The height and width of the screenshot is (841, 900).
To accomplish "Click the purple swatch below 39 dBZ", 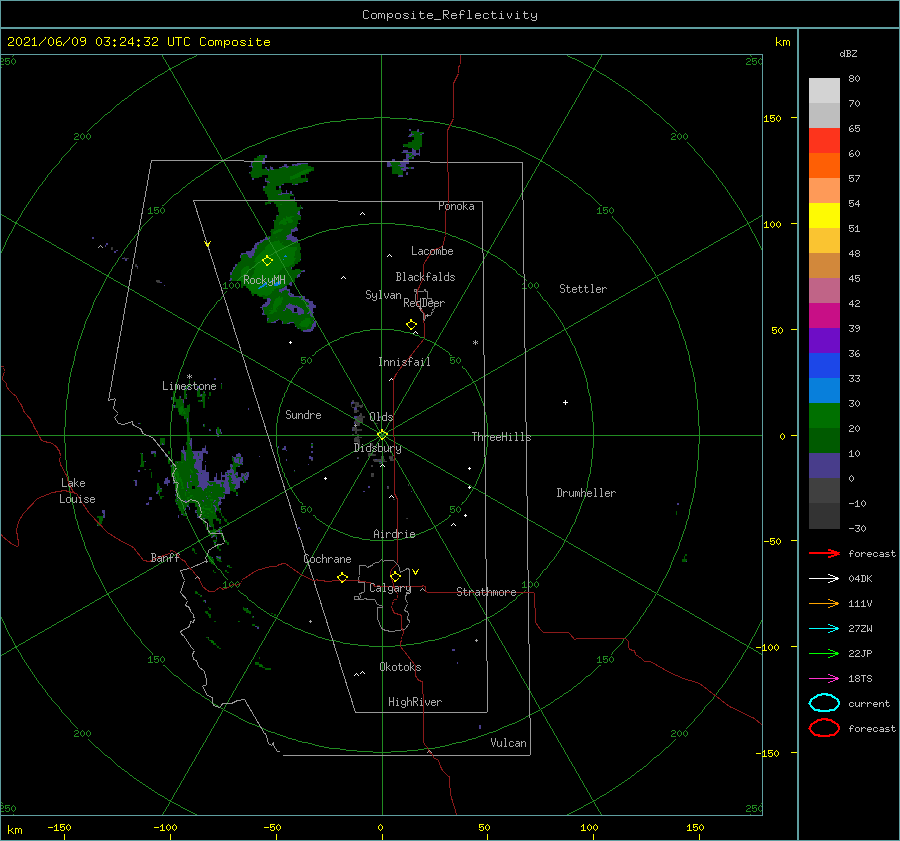I will (x=824, y=340).
